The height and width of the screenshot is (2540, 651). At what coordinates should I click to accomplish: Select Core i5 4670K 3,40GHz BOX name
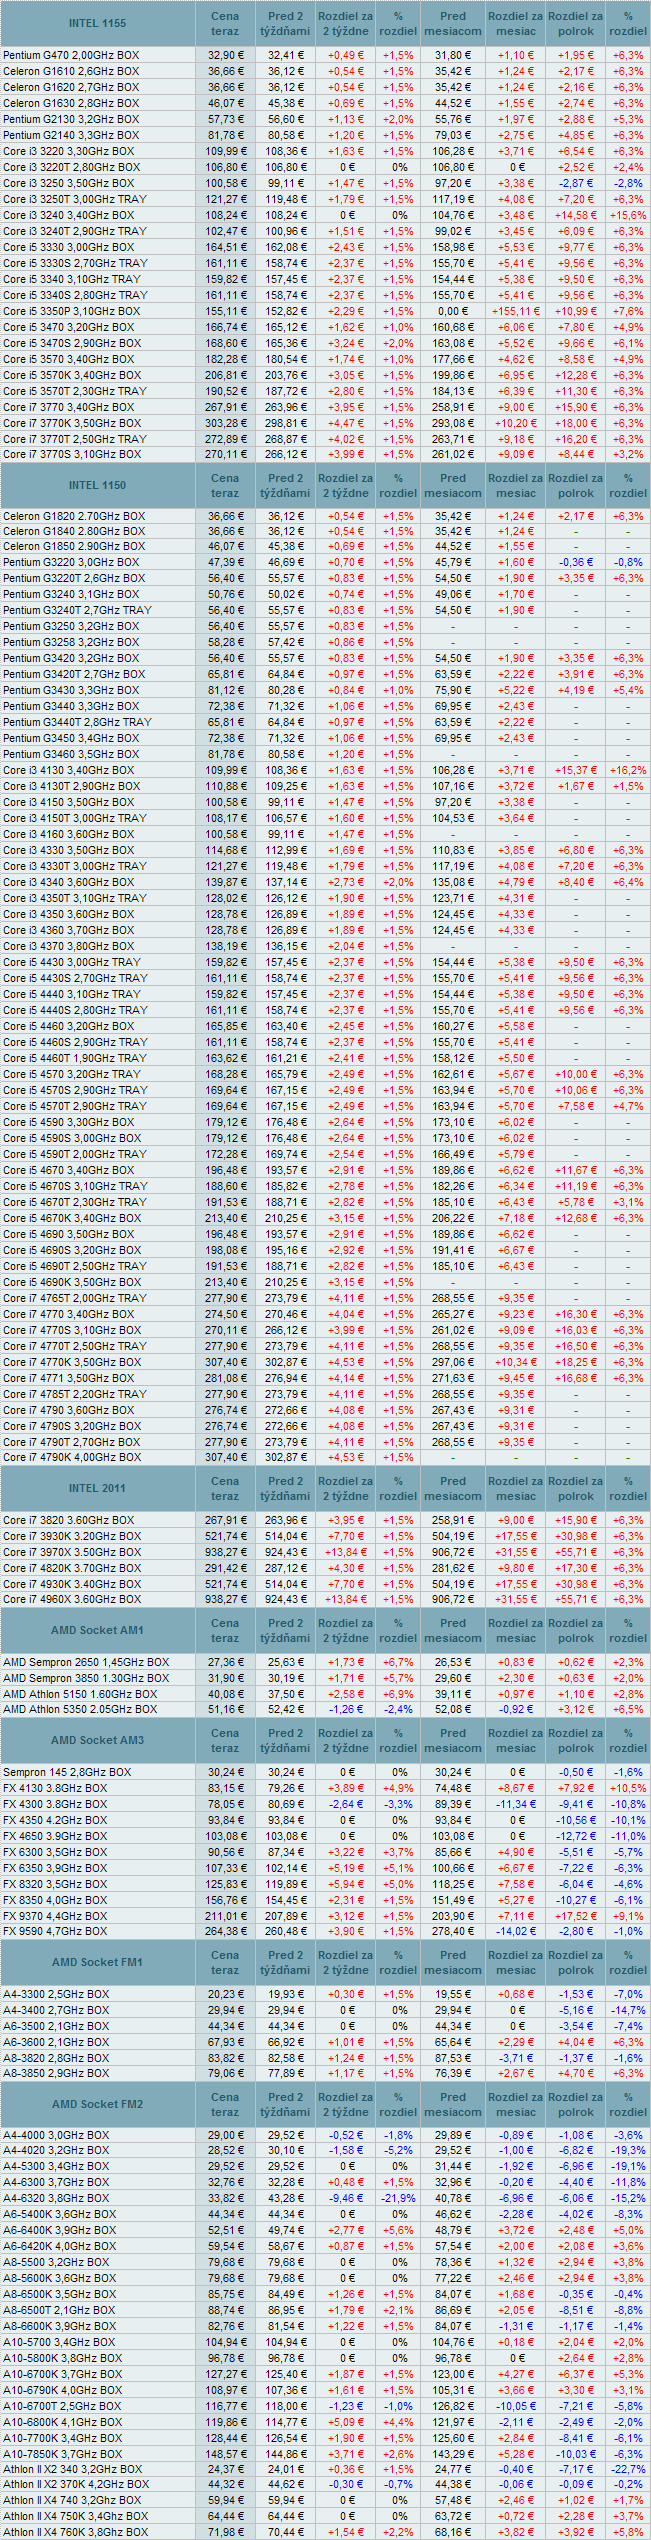pyautogui.click(x=72, y=1218)
